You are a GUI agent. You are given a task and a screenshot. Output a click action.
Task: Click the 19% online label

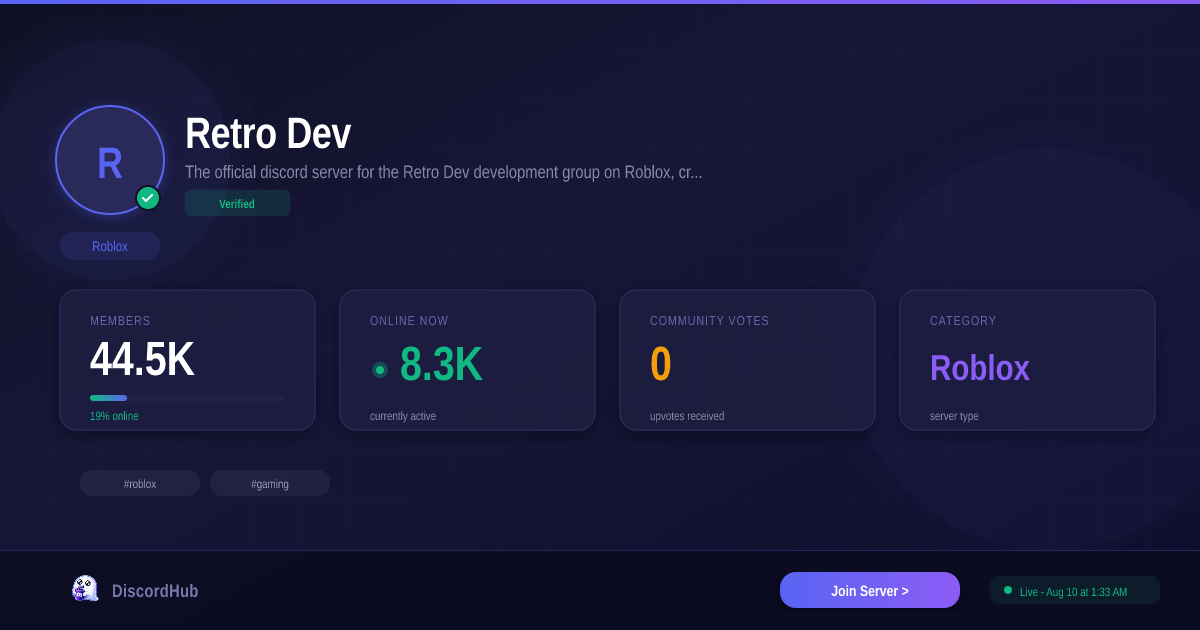click(x=114, y=416)
